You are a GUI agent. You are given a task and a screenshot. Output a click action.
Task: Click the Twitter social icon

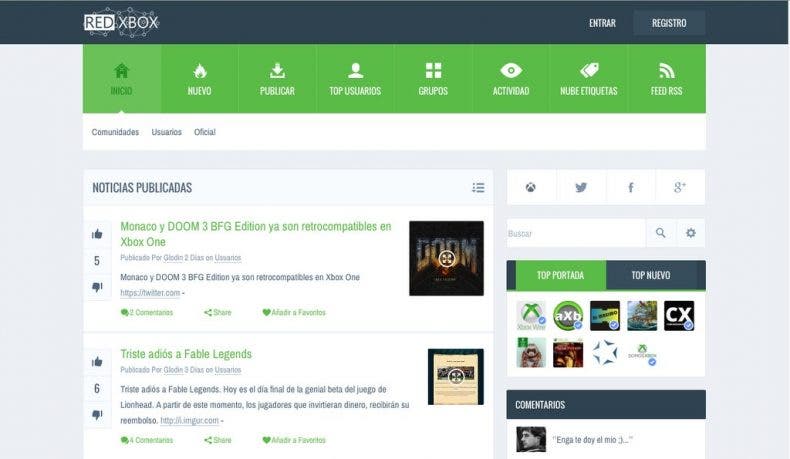581,187
